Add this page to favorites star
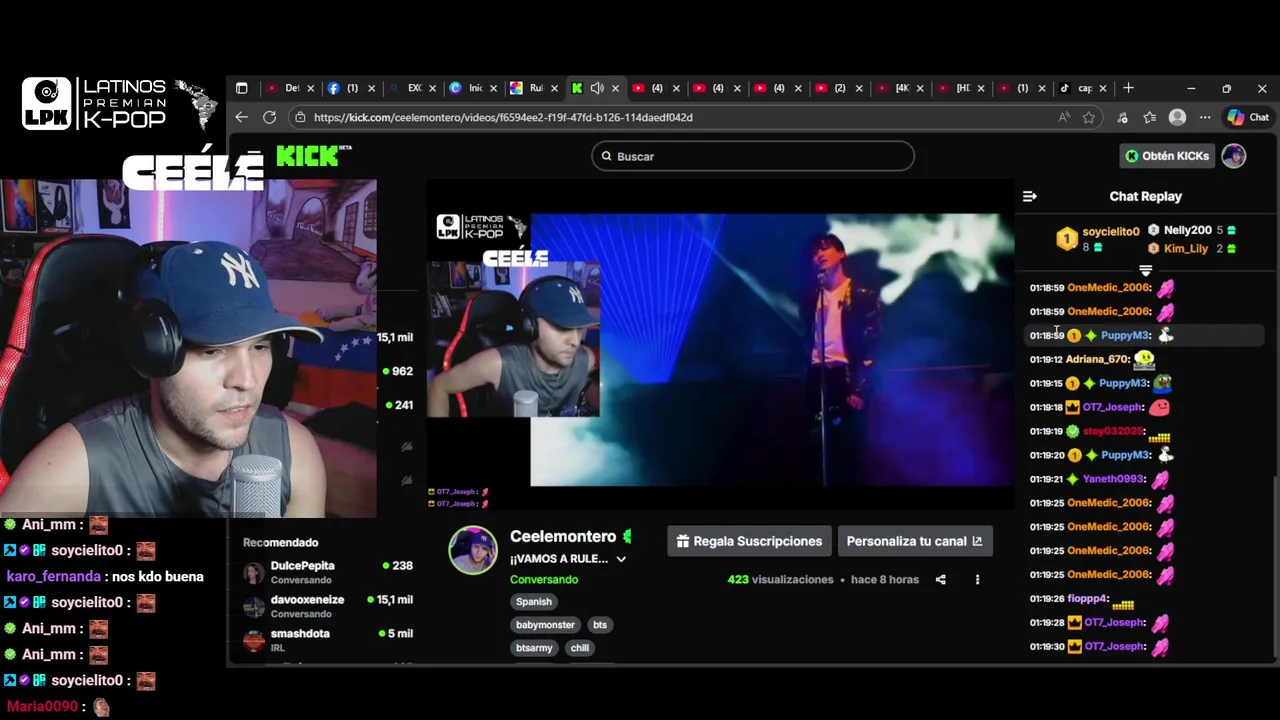This screenshot has height=720, width=1280. pyautogui.click(x=1089, y=117)
